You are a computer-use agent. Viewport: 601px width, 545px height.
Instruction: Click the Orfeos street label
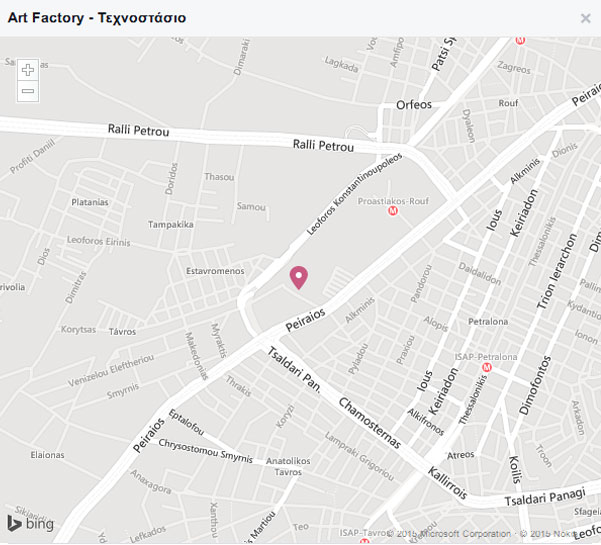tap(414, 104)
